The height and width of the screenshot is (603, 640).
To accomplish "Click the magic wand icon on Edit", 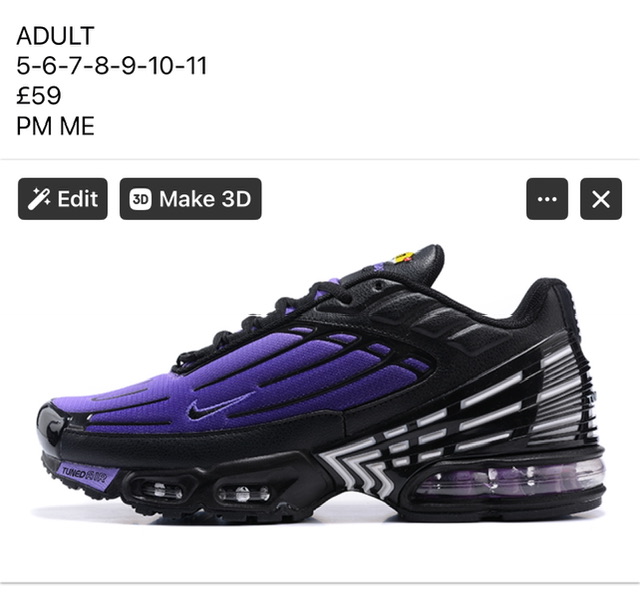I will 39,199.
